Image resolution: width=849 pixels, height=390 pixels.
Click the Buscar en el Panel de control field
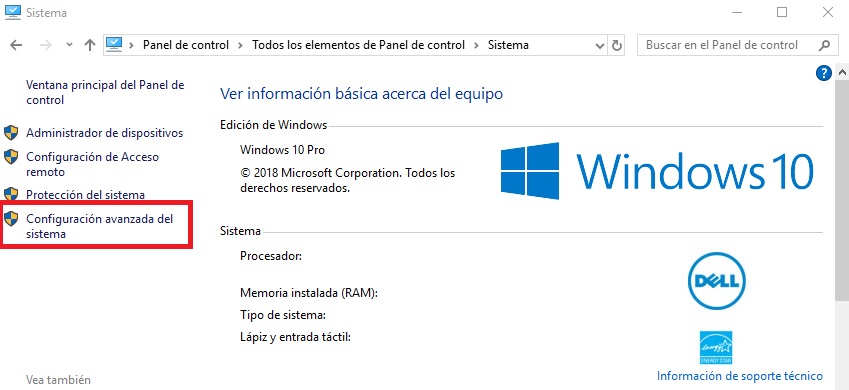(728, 45)
